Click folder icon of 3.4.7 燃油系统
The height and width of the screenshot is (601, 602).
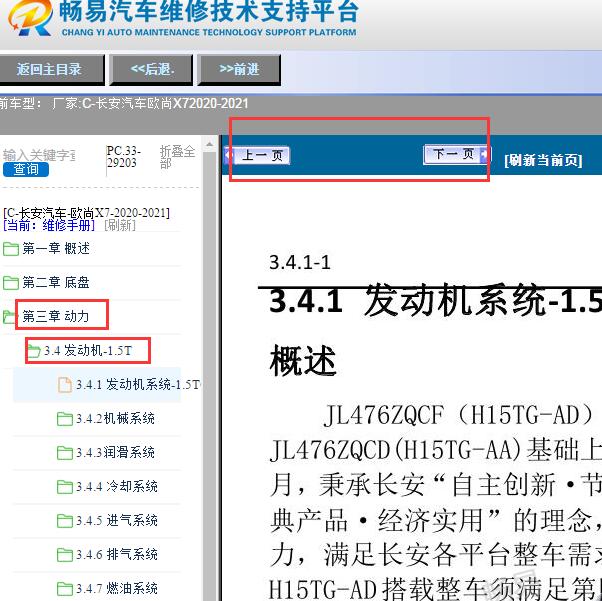coord(64,589)
